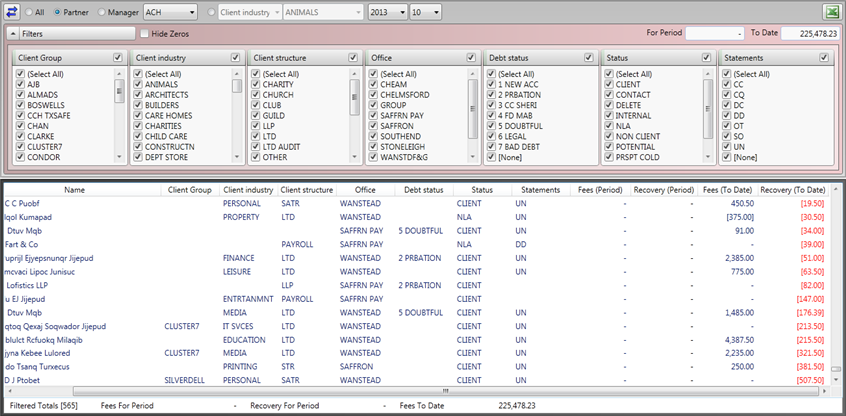The height and width of the screenshot is (416, 846).
Task: Select the Lofistics LLP row
Action: click(x=415, y=285)
